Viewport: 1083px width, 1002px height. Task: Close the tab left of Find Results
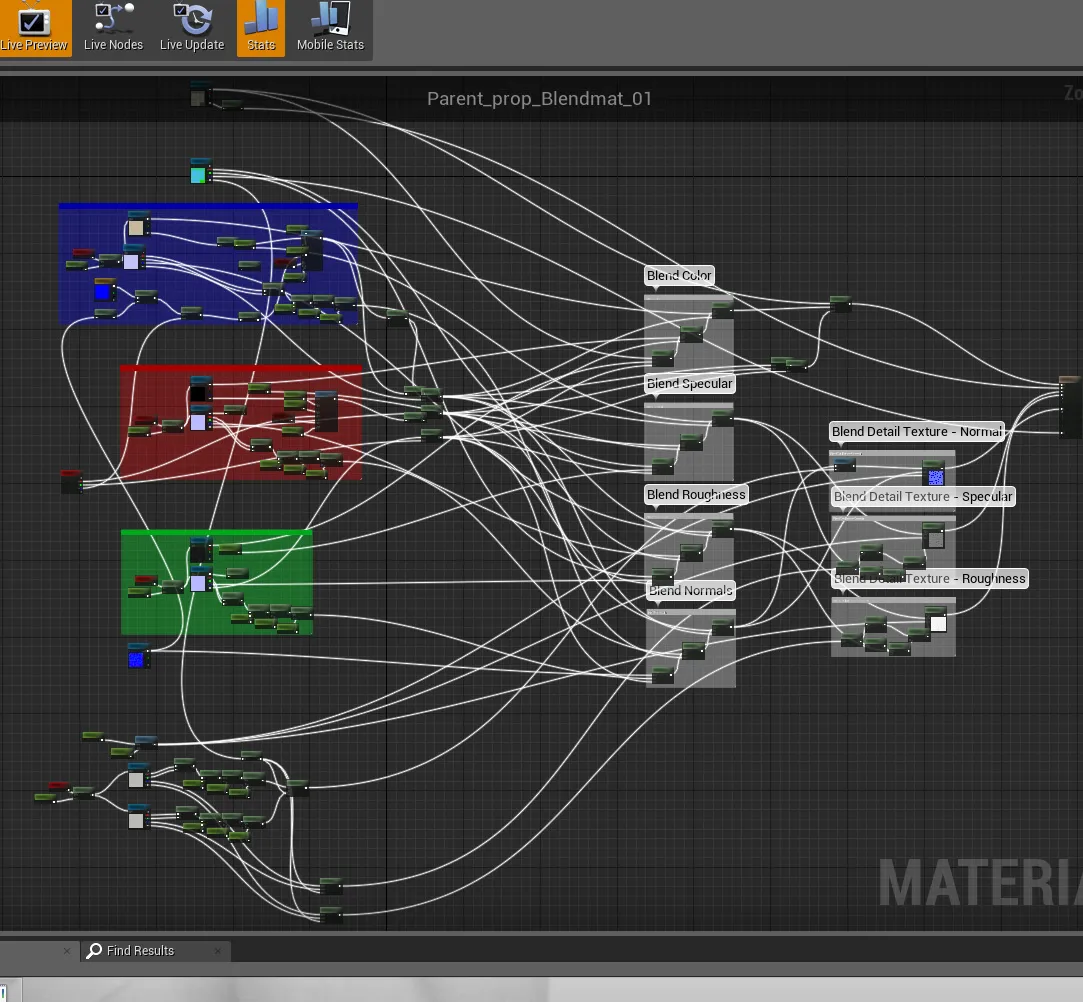click(x=66, y=951)
